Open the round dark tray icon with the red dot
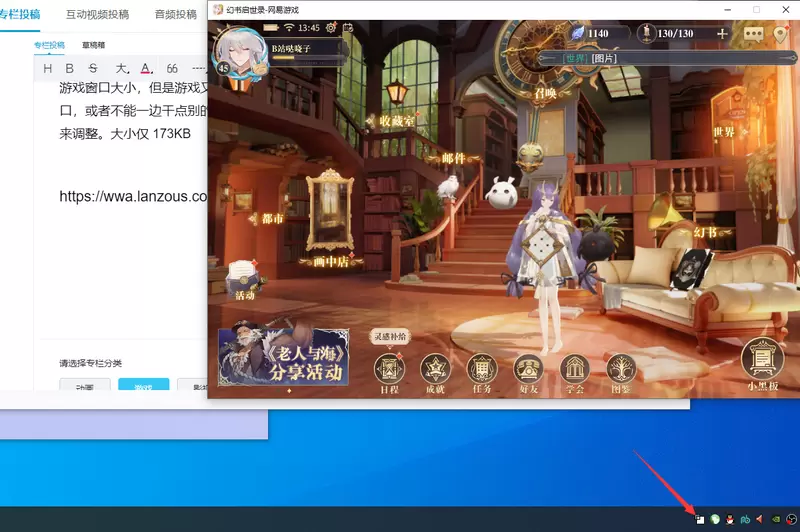 pyautogui.click(x=791, y=519)
